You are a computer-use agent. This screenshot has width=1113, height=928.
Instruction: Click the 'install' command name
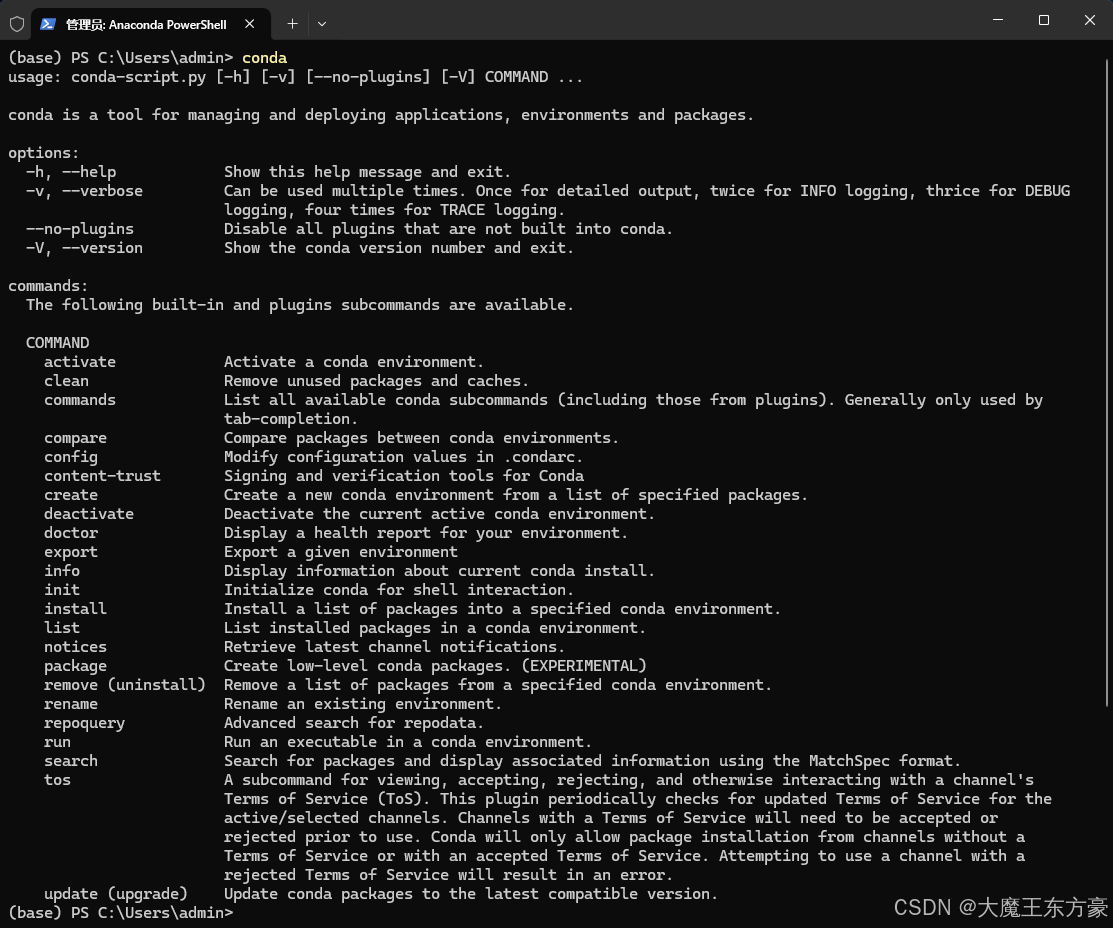[x=75, y=609]
